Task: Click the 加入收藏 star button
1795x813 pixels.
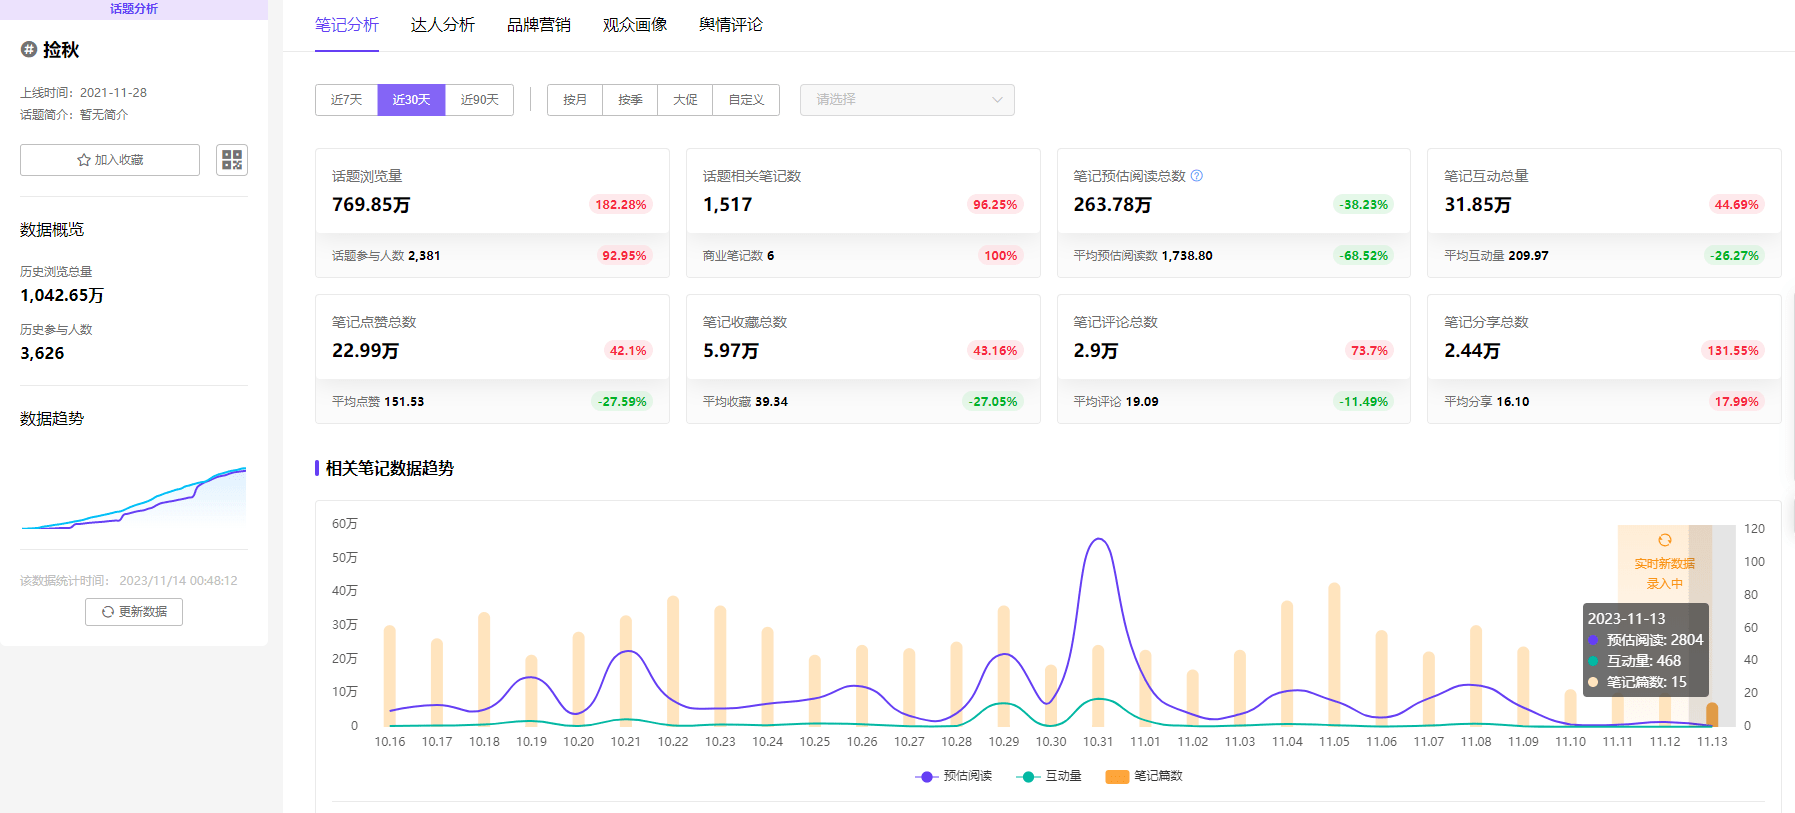Action: 110,160
